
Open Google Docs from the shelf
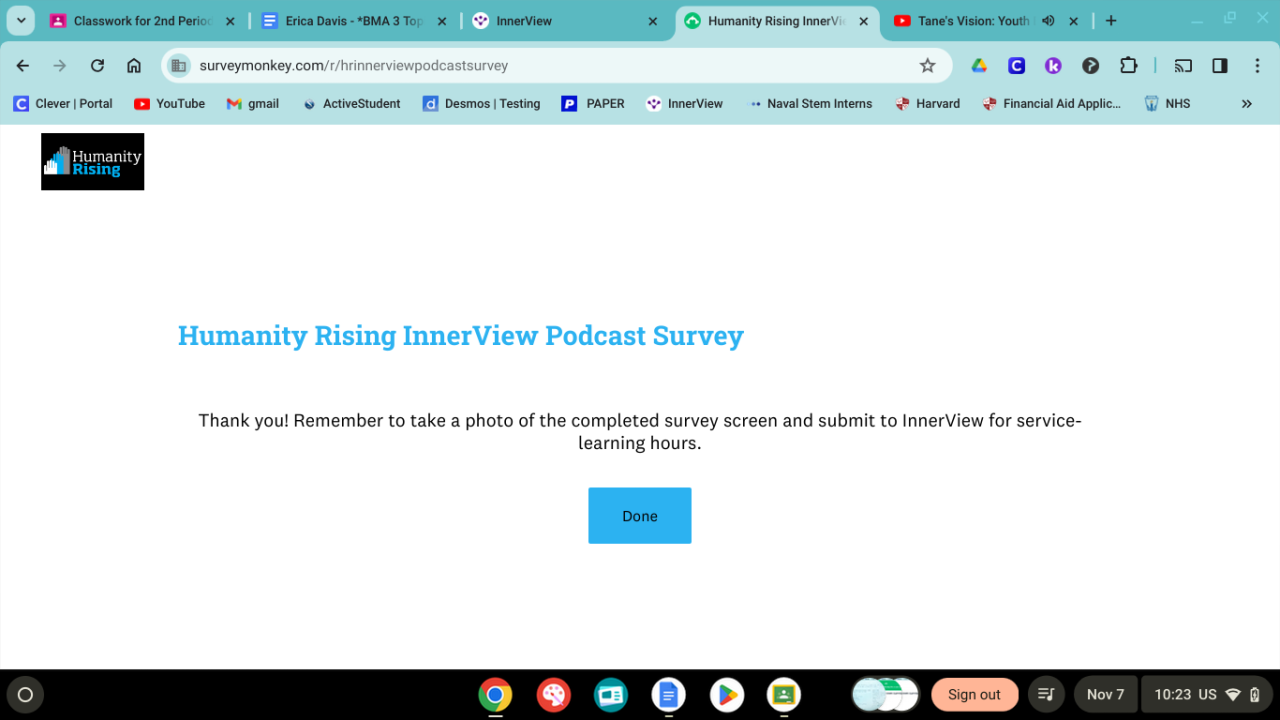(668, 695)
